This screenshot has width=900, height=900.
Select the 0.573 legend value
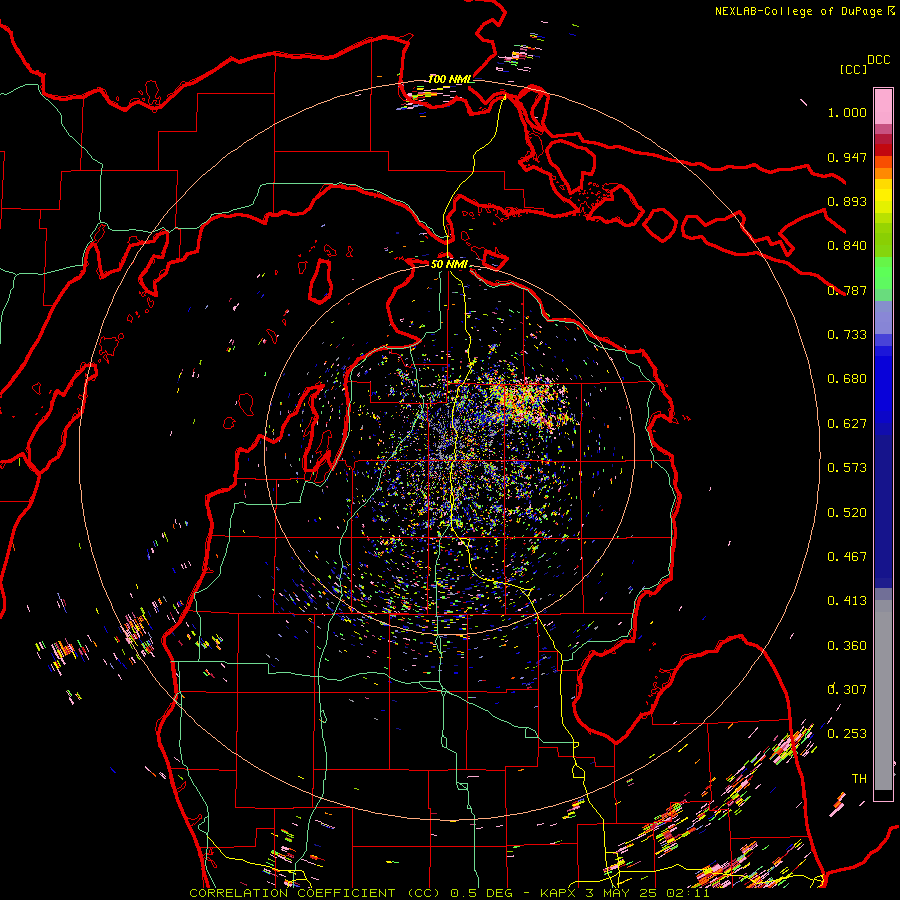847,468
